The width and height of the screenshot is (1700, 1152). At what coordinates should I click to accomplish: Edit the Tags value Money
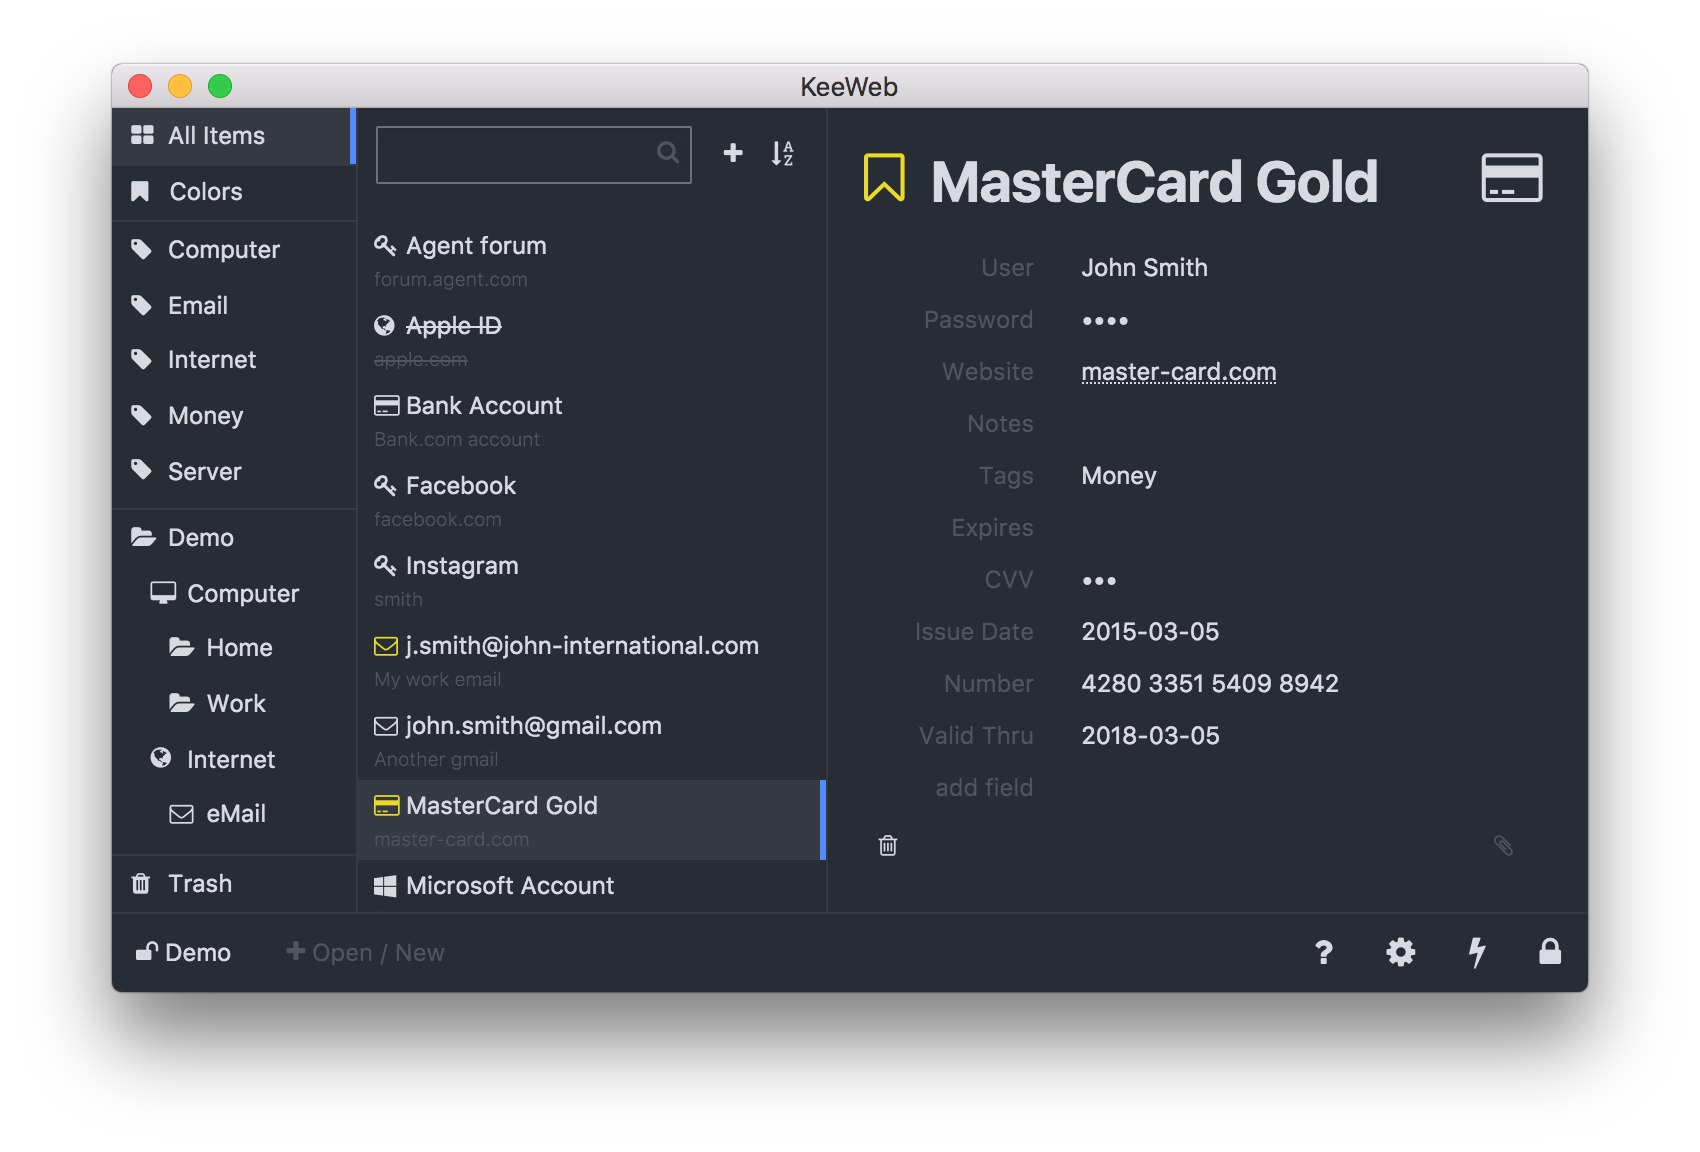(1119, 476)
